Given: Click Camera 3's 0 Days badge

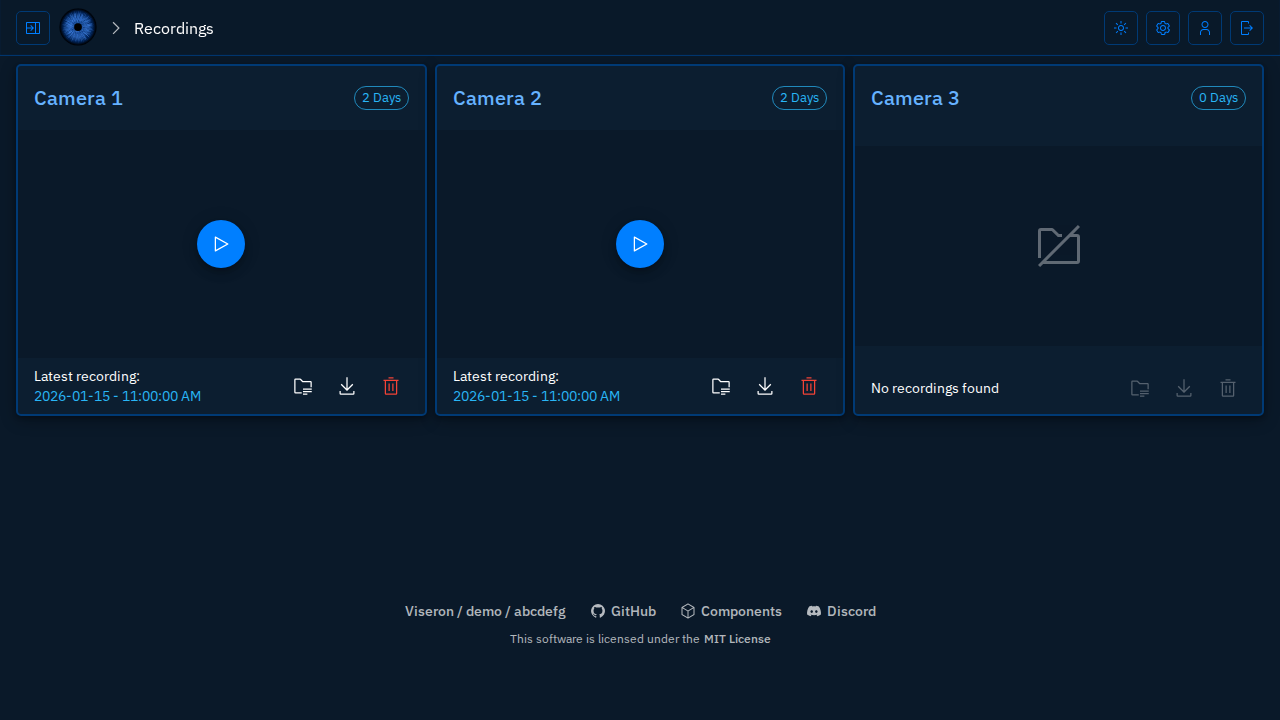Looking at the screenshot, I should pyautogui.click(x=1218, y=98).
